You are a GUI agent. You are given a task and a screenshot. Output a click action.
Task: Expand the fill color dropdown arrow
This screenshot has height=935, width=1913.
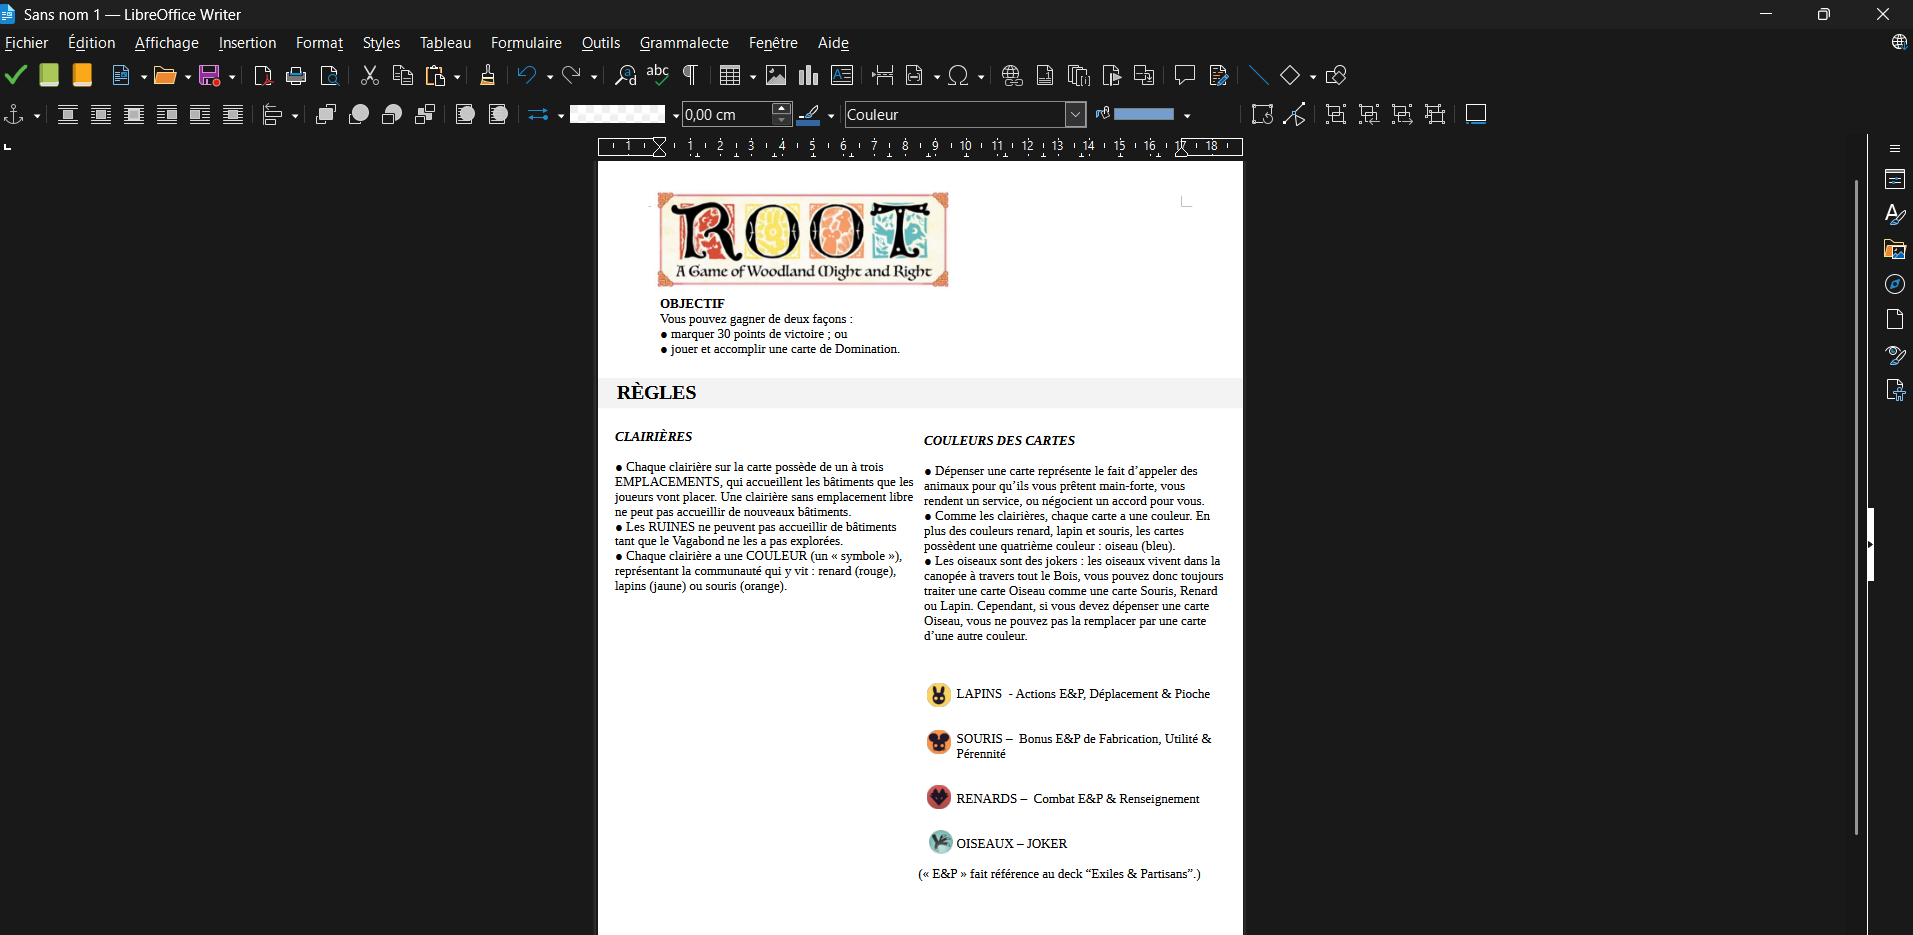point(1187,116)
